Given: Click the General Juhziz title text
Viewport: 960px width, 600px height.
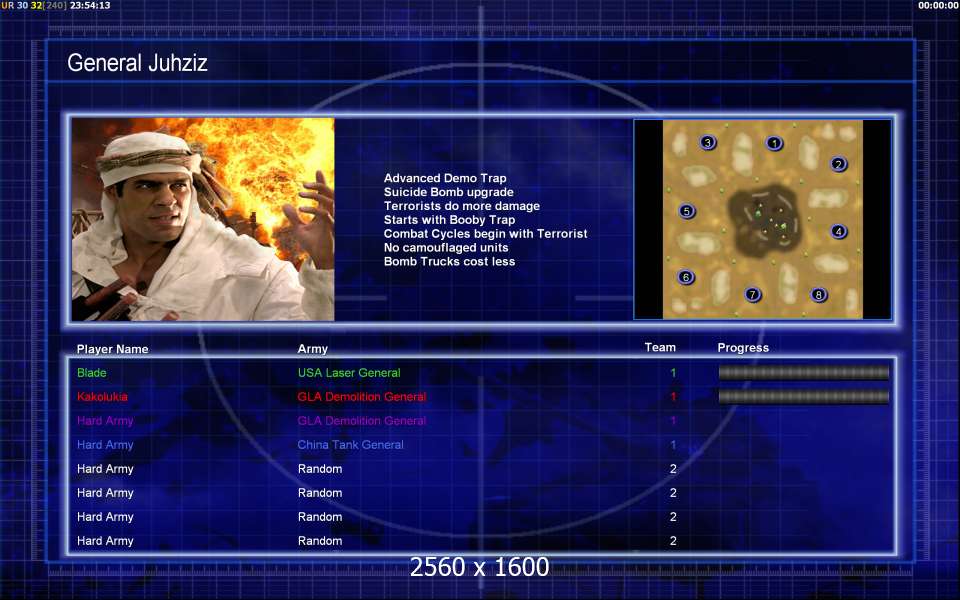Looking at the screenshot, I should tap(137, 62).
